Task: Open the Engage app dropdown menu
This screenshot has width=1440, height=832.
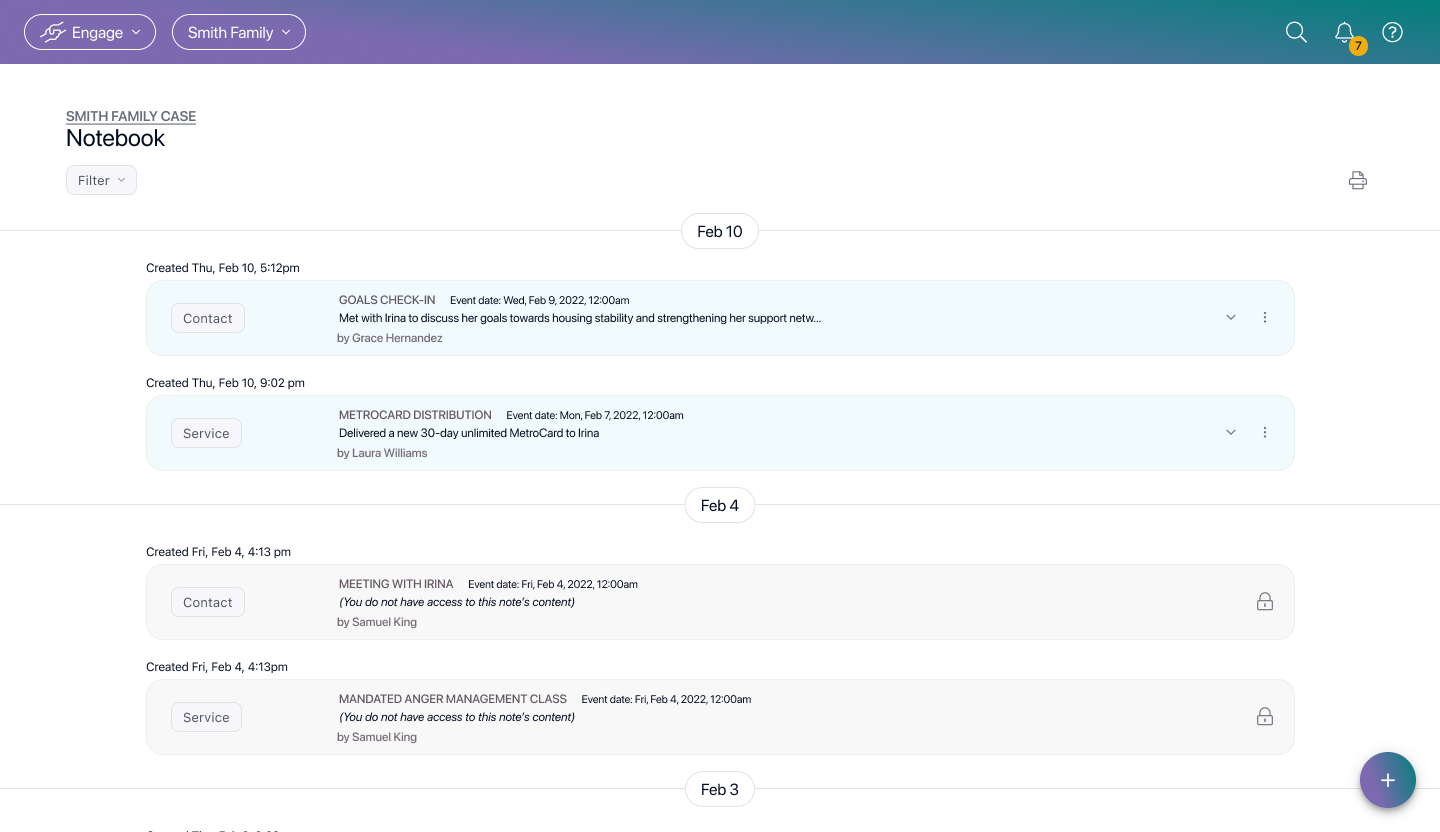Action: tap(90, 32)
